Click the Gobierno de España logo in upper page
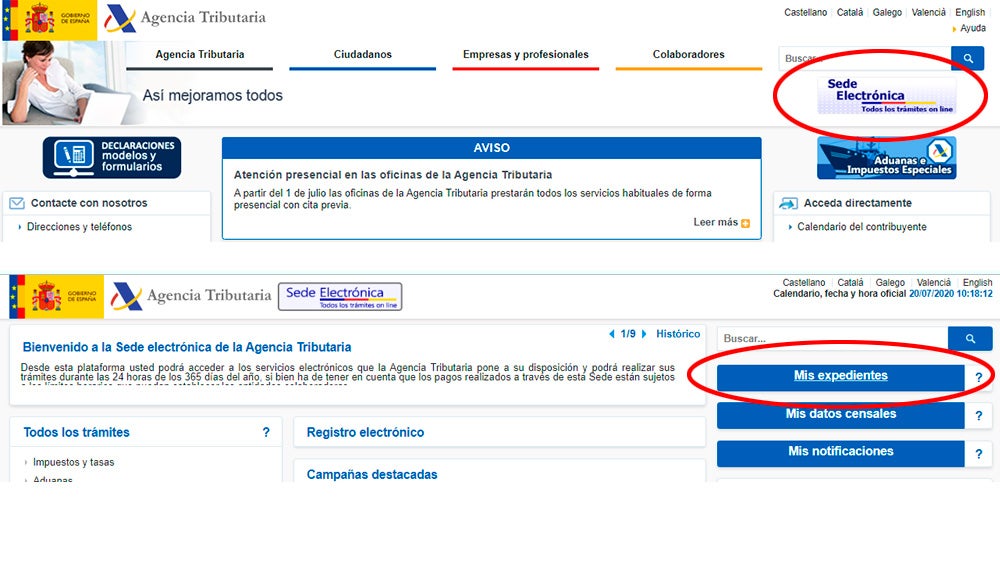The height and width of the screenshot is (567, 1000). tap(50, 20)
